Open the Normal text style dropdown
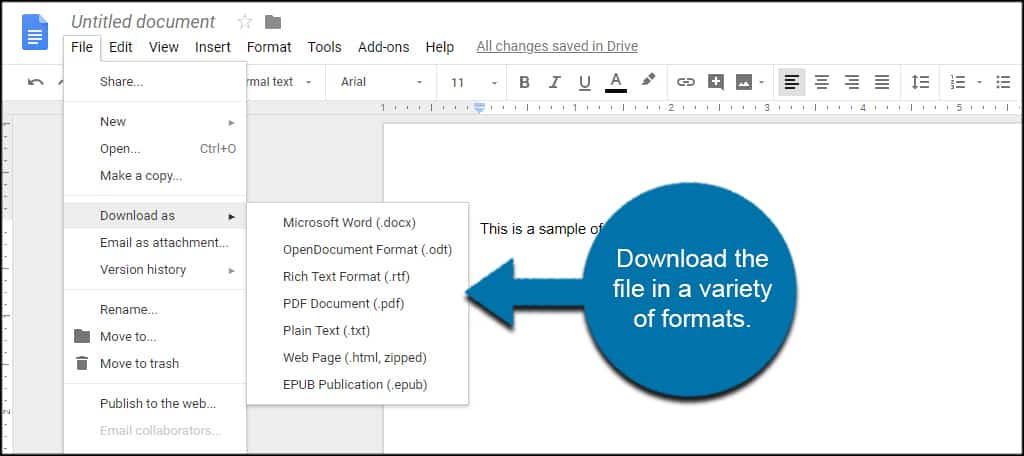1024x456 pixels. click(280, 82)
